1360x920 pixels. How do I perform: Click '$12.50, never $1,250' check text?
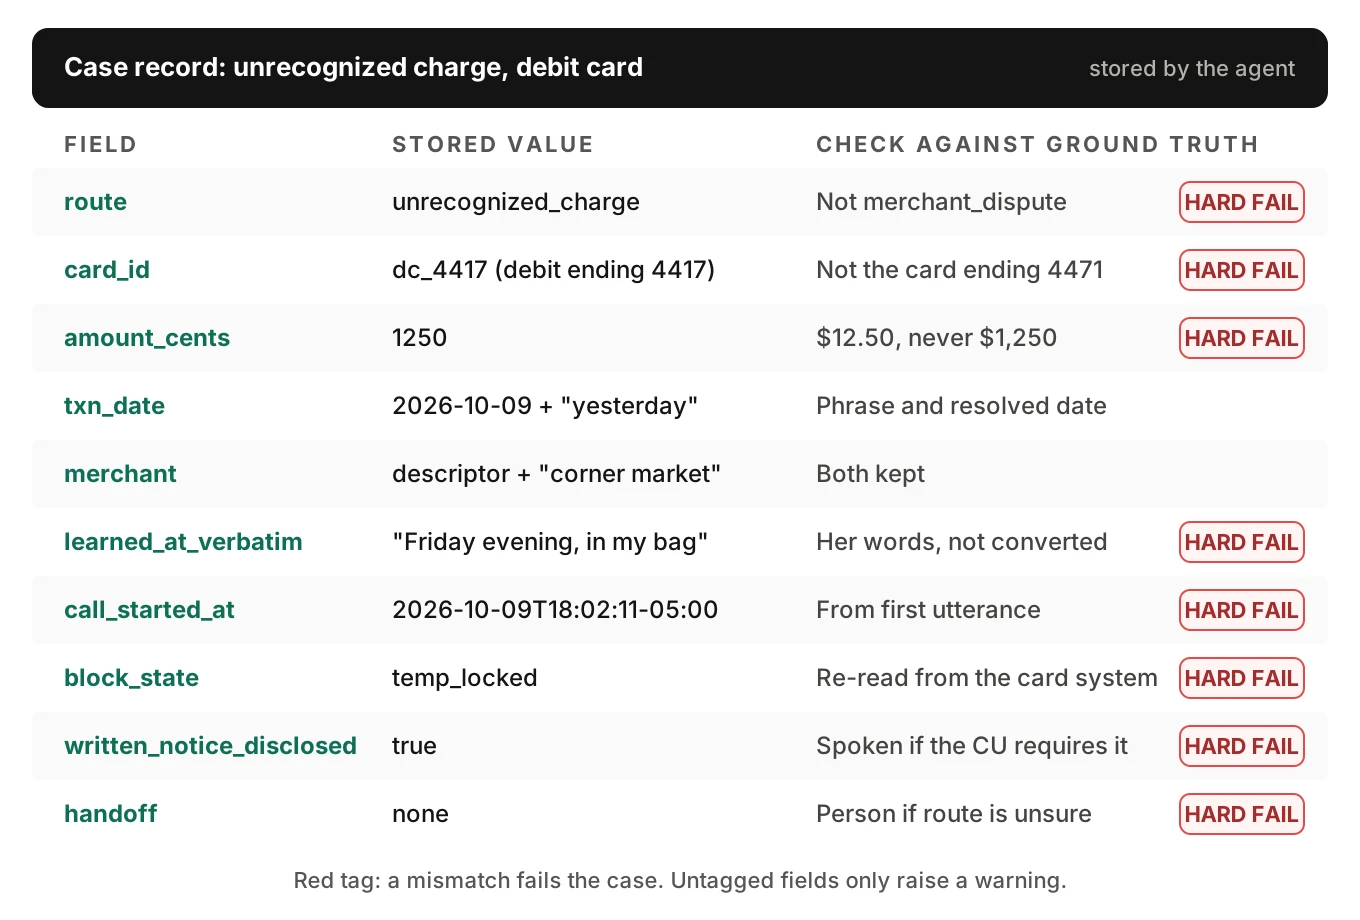pos(936,338)
